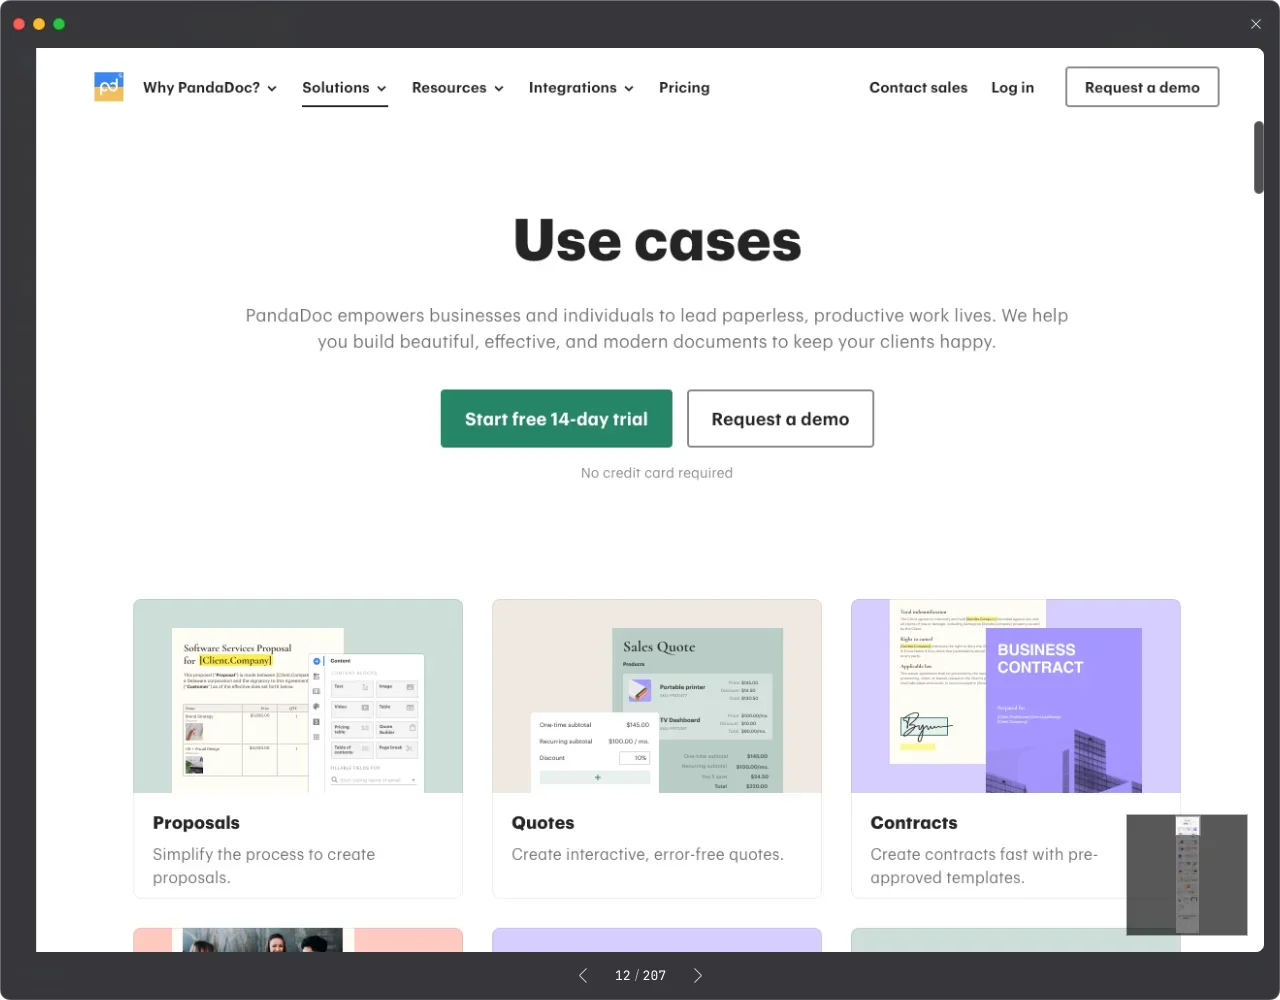Screen dimensions: 1280x1000
Task: Click the PandaDoc logo icon
Action: (x=108, y=87)
